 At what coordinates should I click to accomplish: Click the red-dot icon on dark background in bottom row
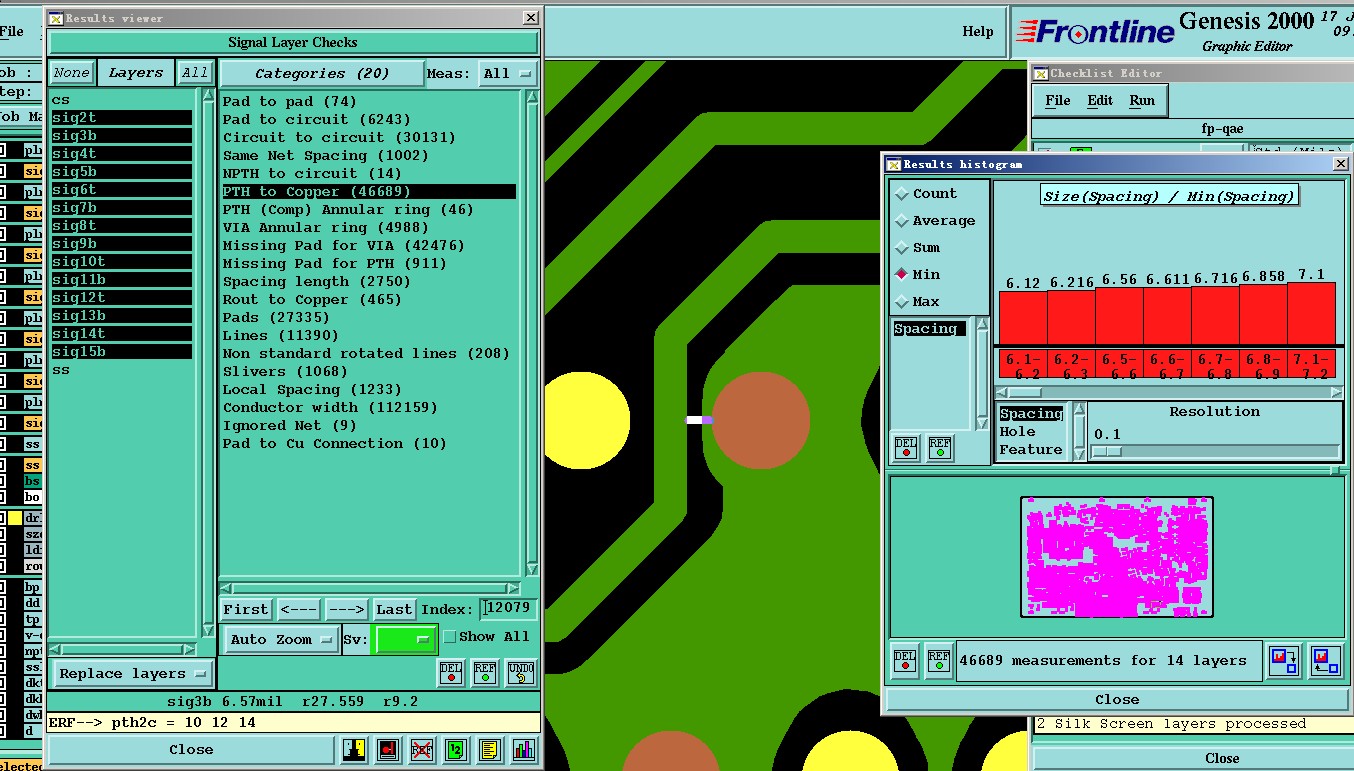388,749
